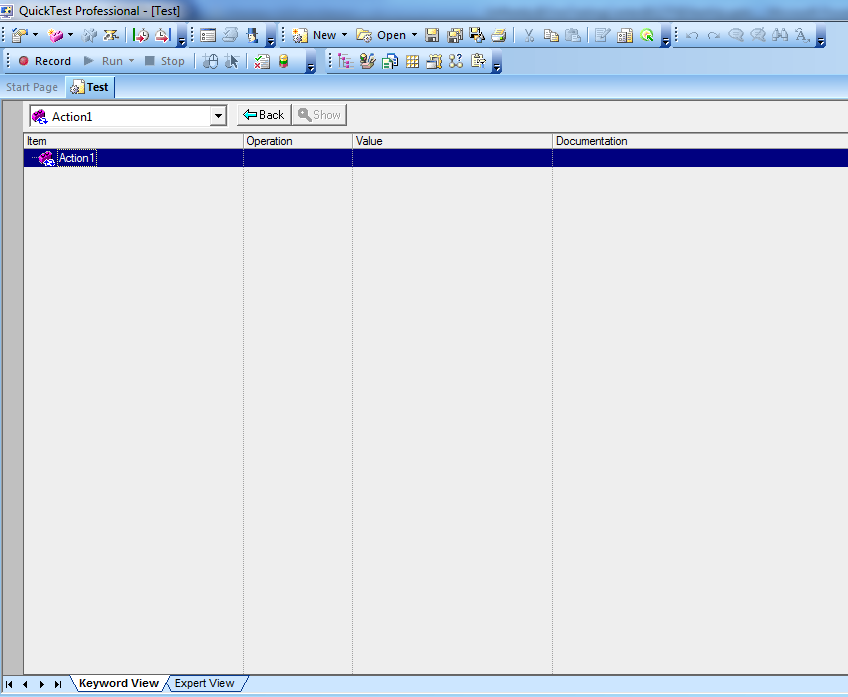Expand the New button dropdown arrow
The width and height of the screenshot is (848, 697).
point(344,35)
